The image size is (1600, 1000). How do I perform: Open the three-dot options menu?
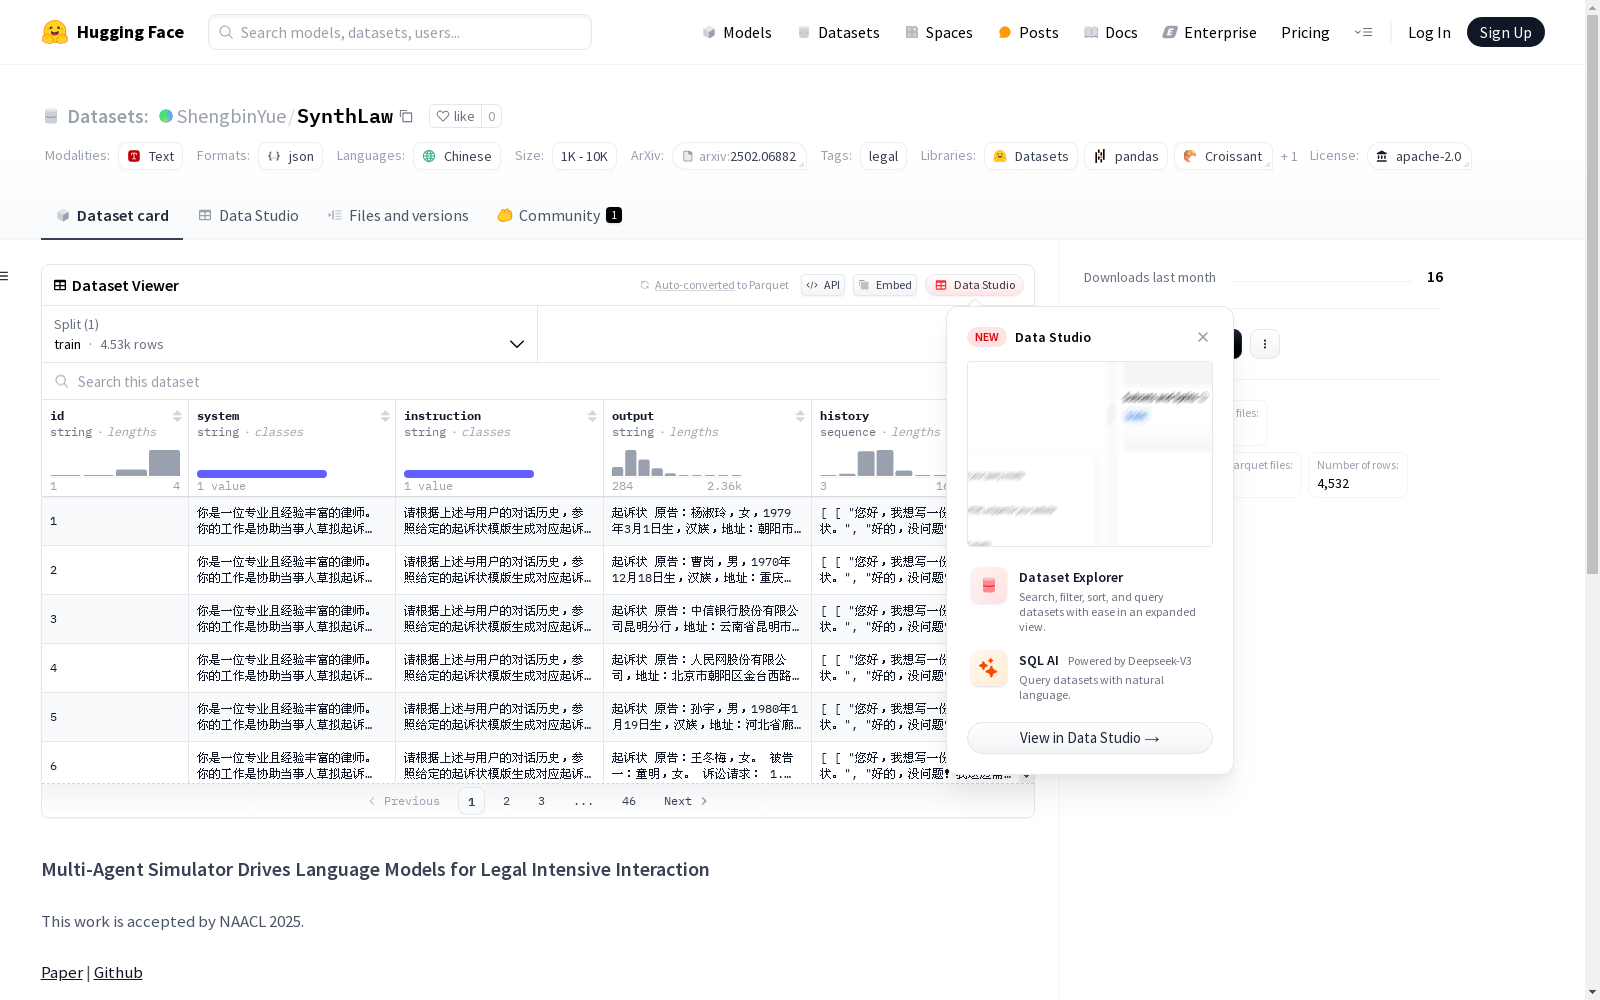[x=1265, y=344]
